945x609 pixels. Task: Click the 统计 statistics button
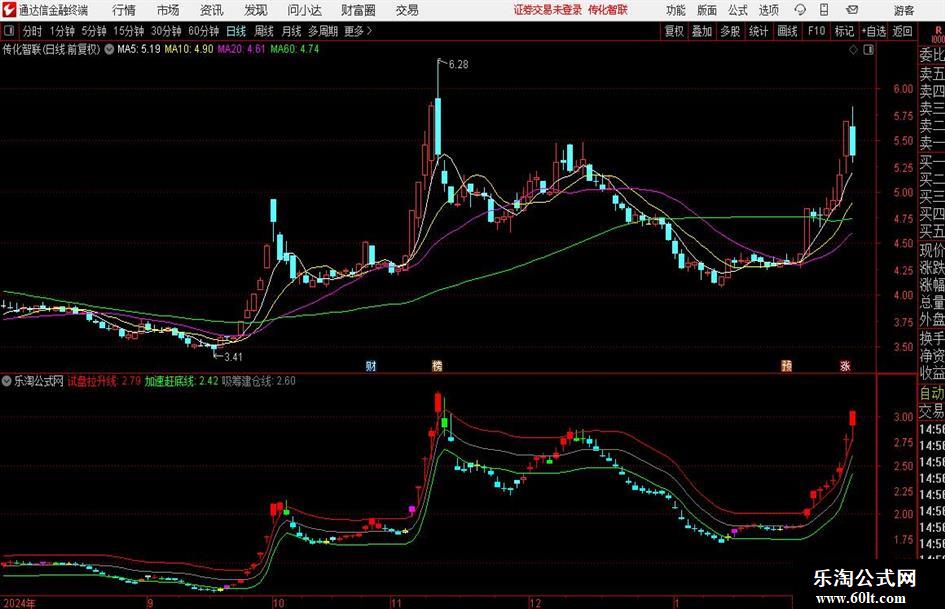[x=759, y=31]
